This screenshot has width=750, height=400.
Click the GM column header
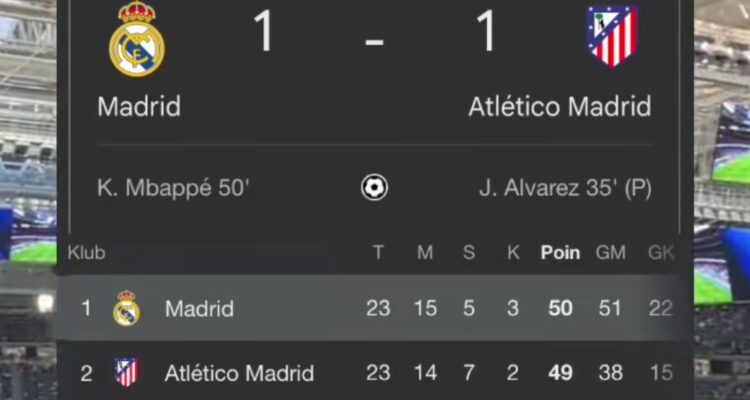[x=610, y=253]
